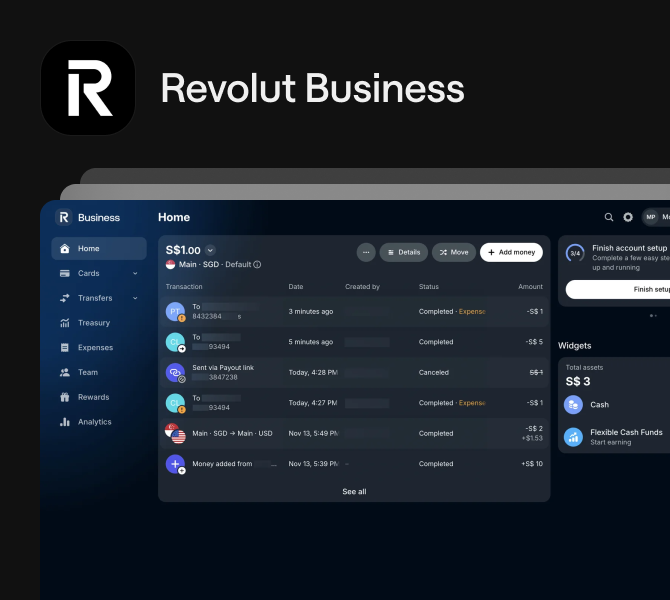Click the Status column header

(x=429, y=287)
